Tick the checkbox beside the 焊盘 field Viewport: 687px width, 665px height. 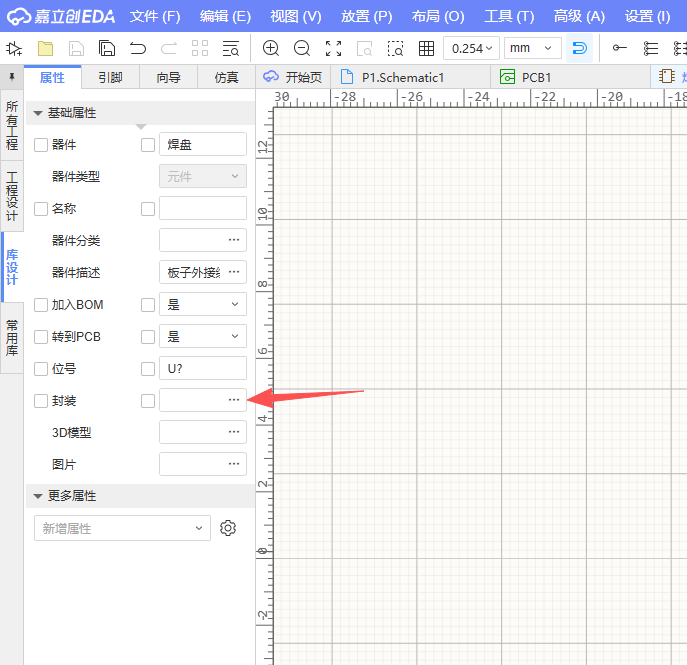(148, 145)
